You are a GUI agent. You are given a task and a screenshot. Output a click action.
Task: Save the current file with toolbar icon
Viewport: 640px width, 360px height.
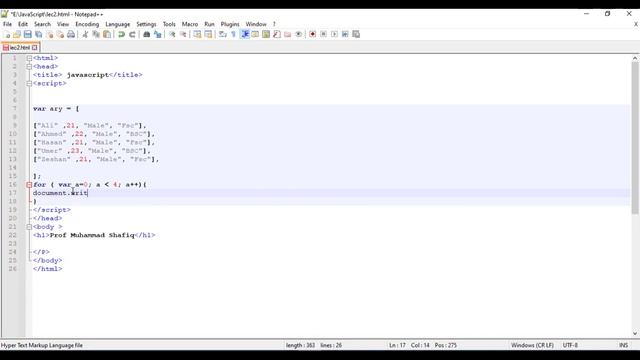pos(27,34)
